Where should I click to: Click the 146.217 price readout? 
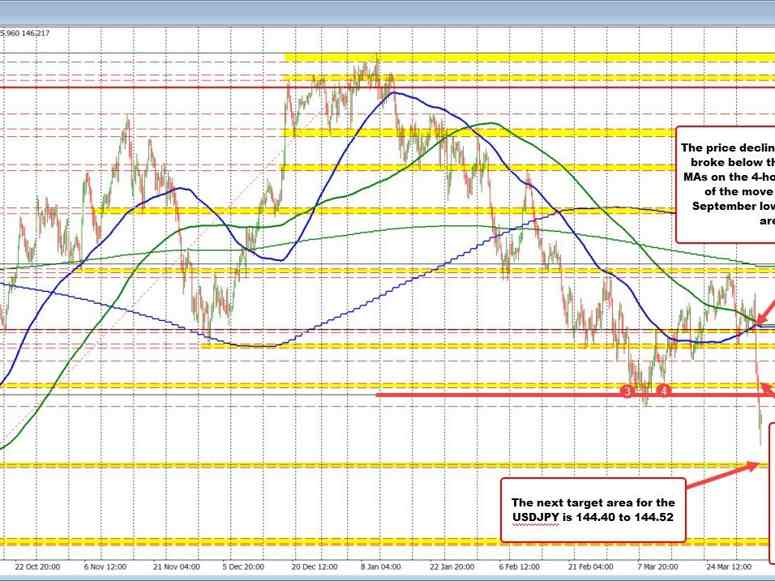(36, 34)
